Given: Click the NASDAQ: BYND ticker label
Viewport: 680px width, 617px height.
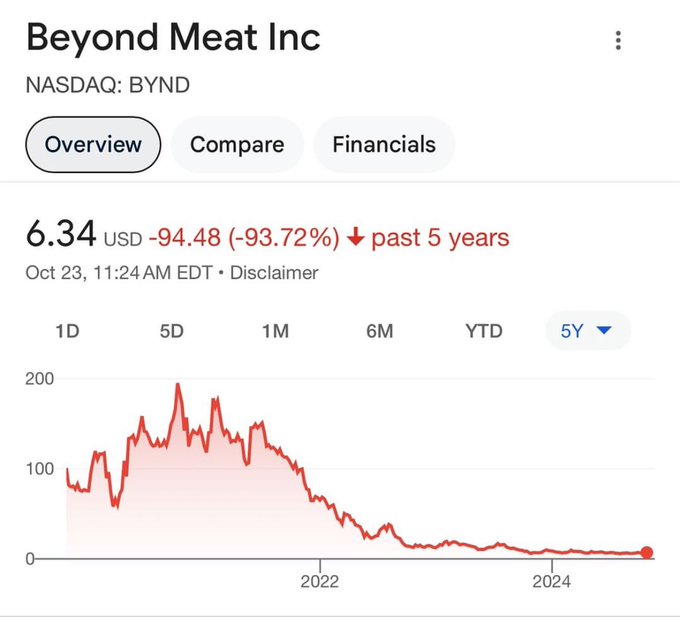Looking at the screenshot, I should pos(107,85).
